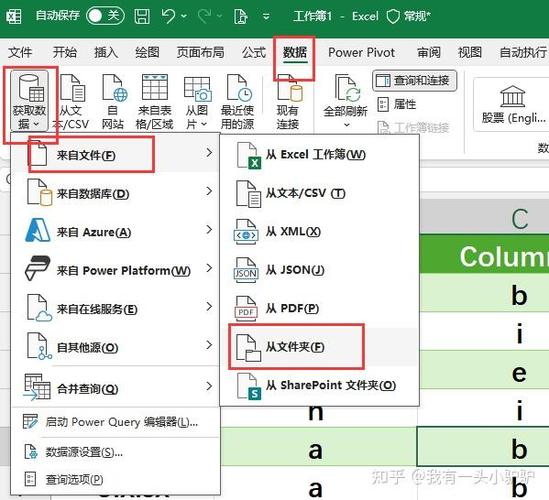Select the outlined cell containing b
The height and width of the screenshot is (500, 549).
click(x=483, y=447)
